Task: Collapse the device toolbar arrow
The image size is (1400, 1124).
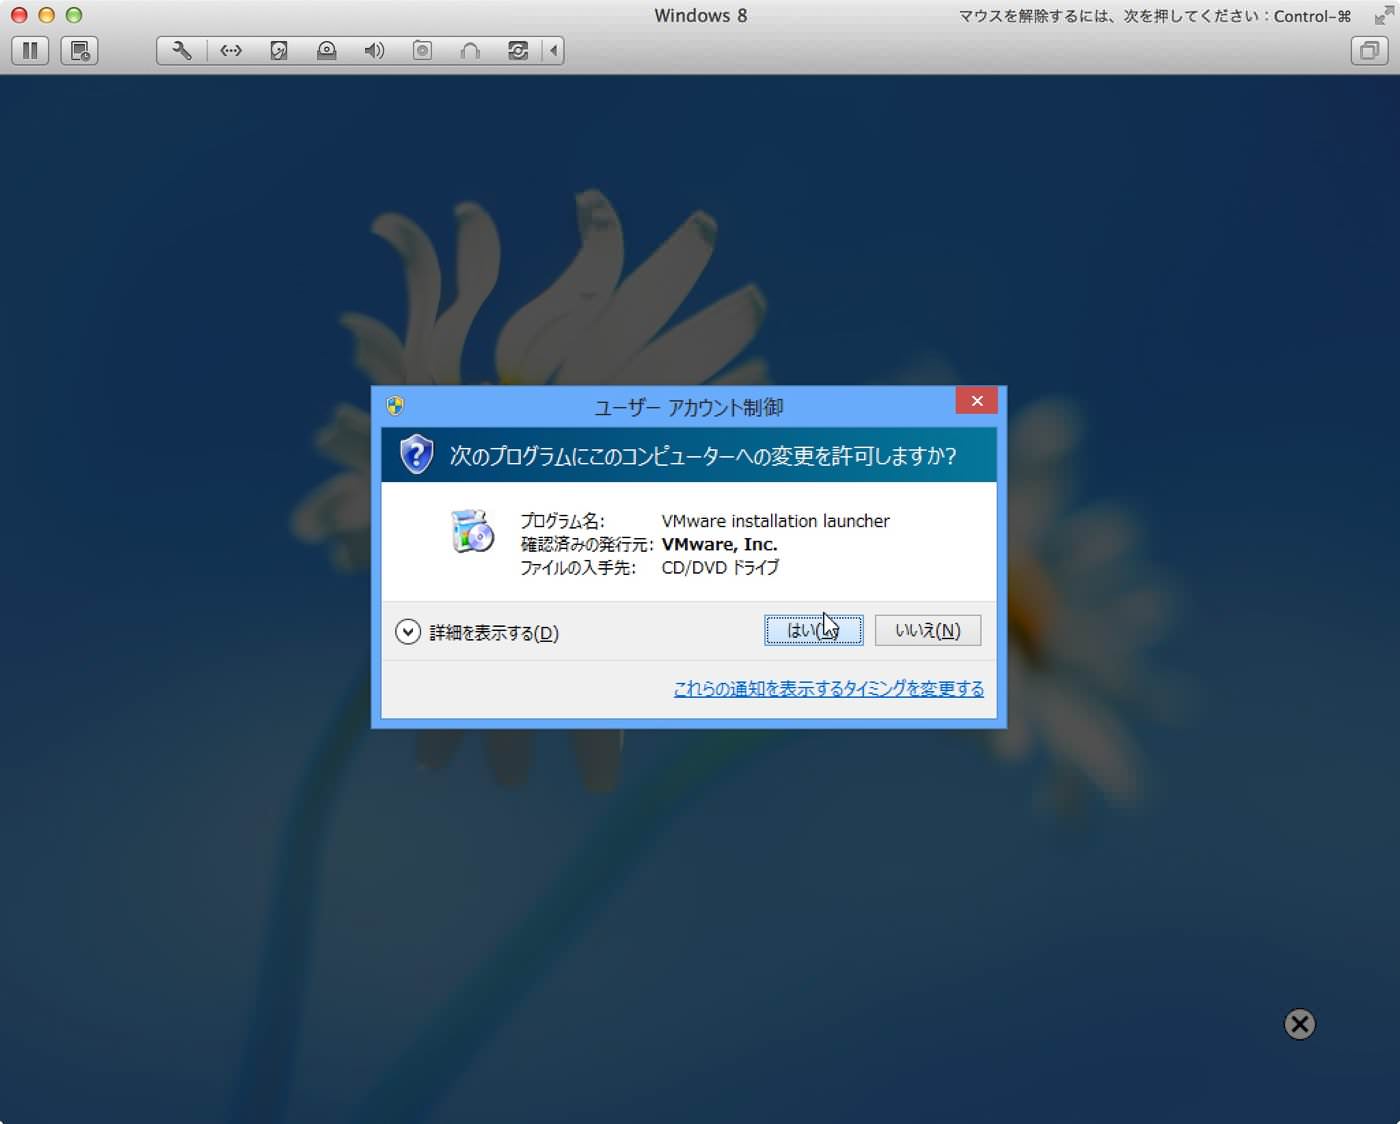Action: point(553,50)
